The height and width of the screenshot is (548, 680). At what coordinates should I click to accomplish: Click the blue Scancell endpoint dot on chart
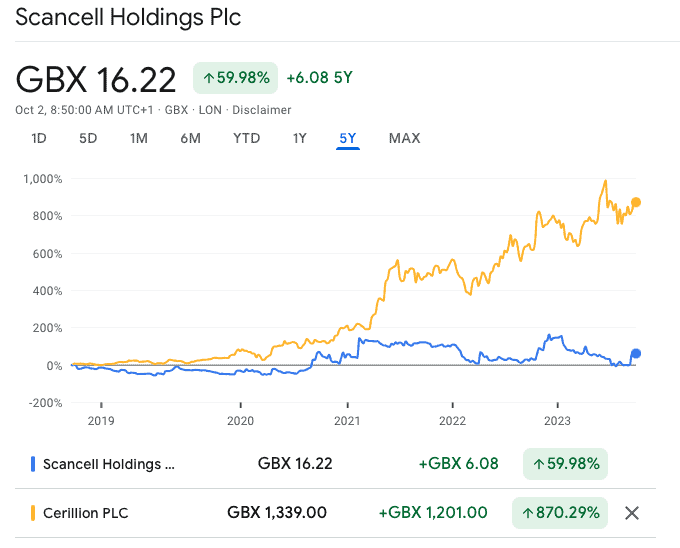tap(636, 353)
